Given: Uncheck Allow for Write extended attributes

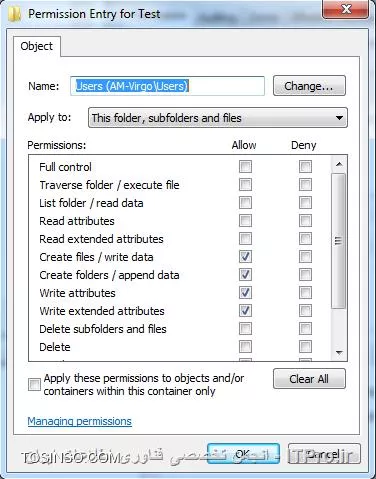Looking at the screenshot, I should pyautogui.click(x=245, y=311).
